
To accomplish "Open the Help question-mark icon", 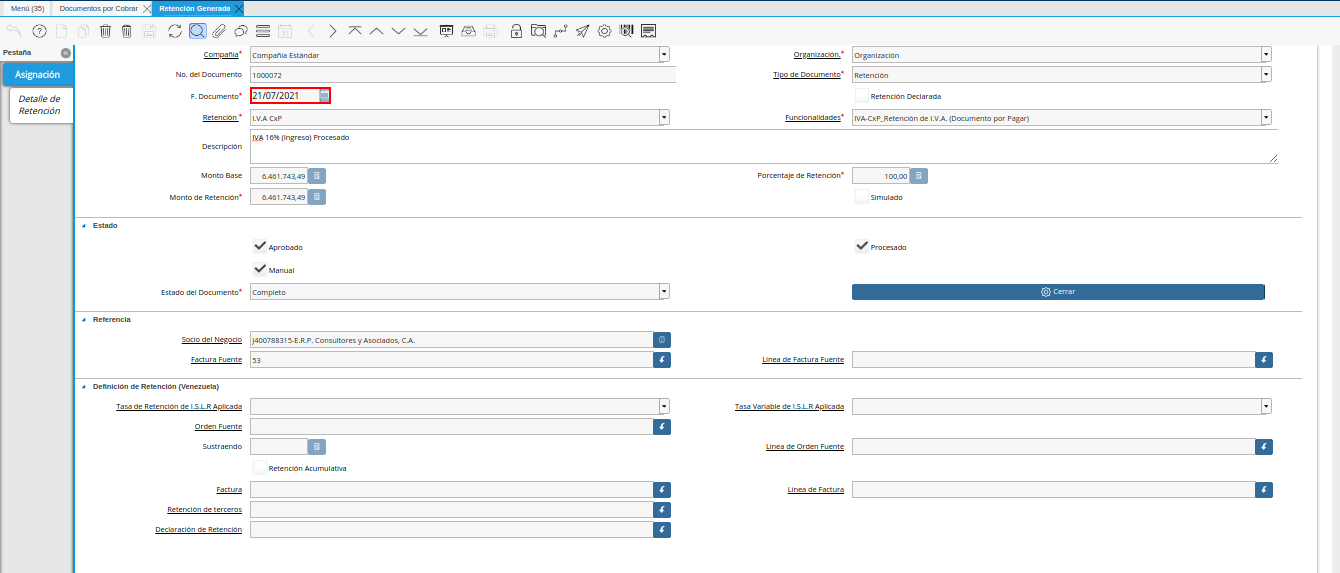I will click(x=39, y=31).
